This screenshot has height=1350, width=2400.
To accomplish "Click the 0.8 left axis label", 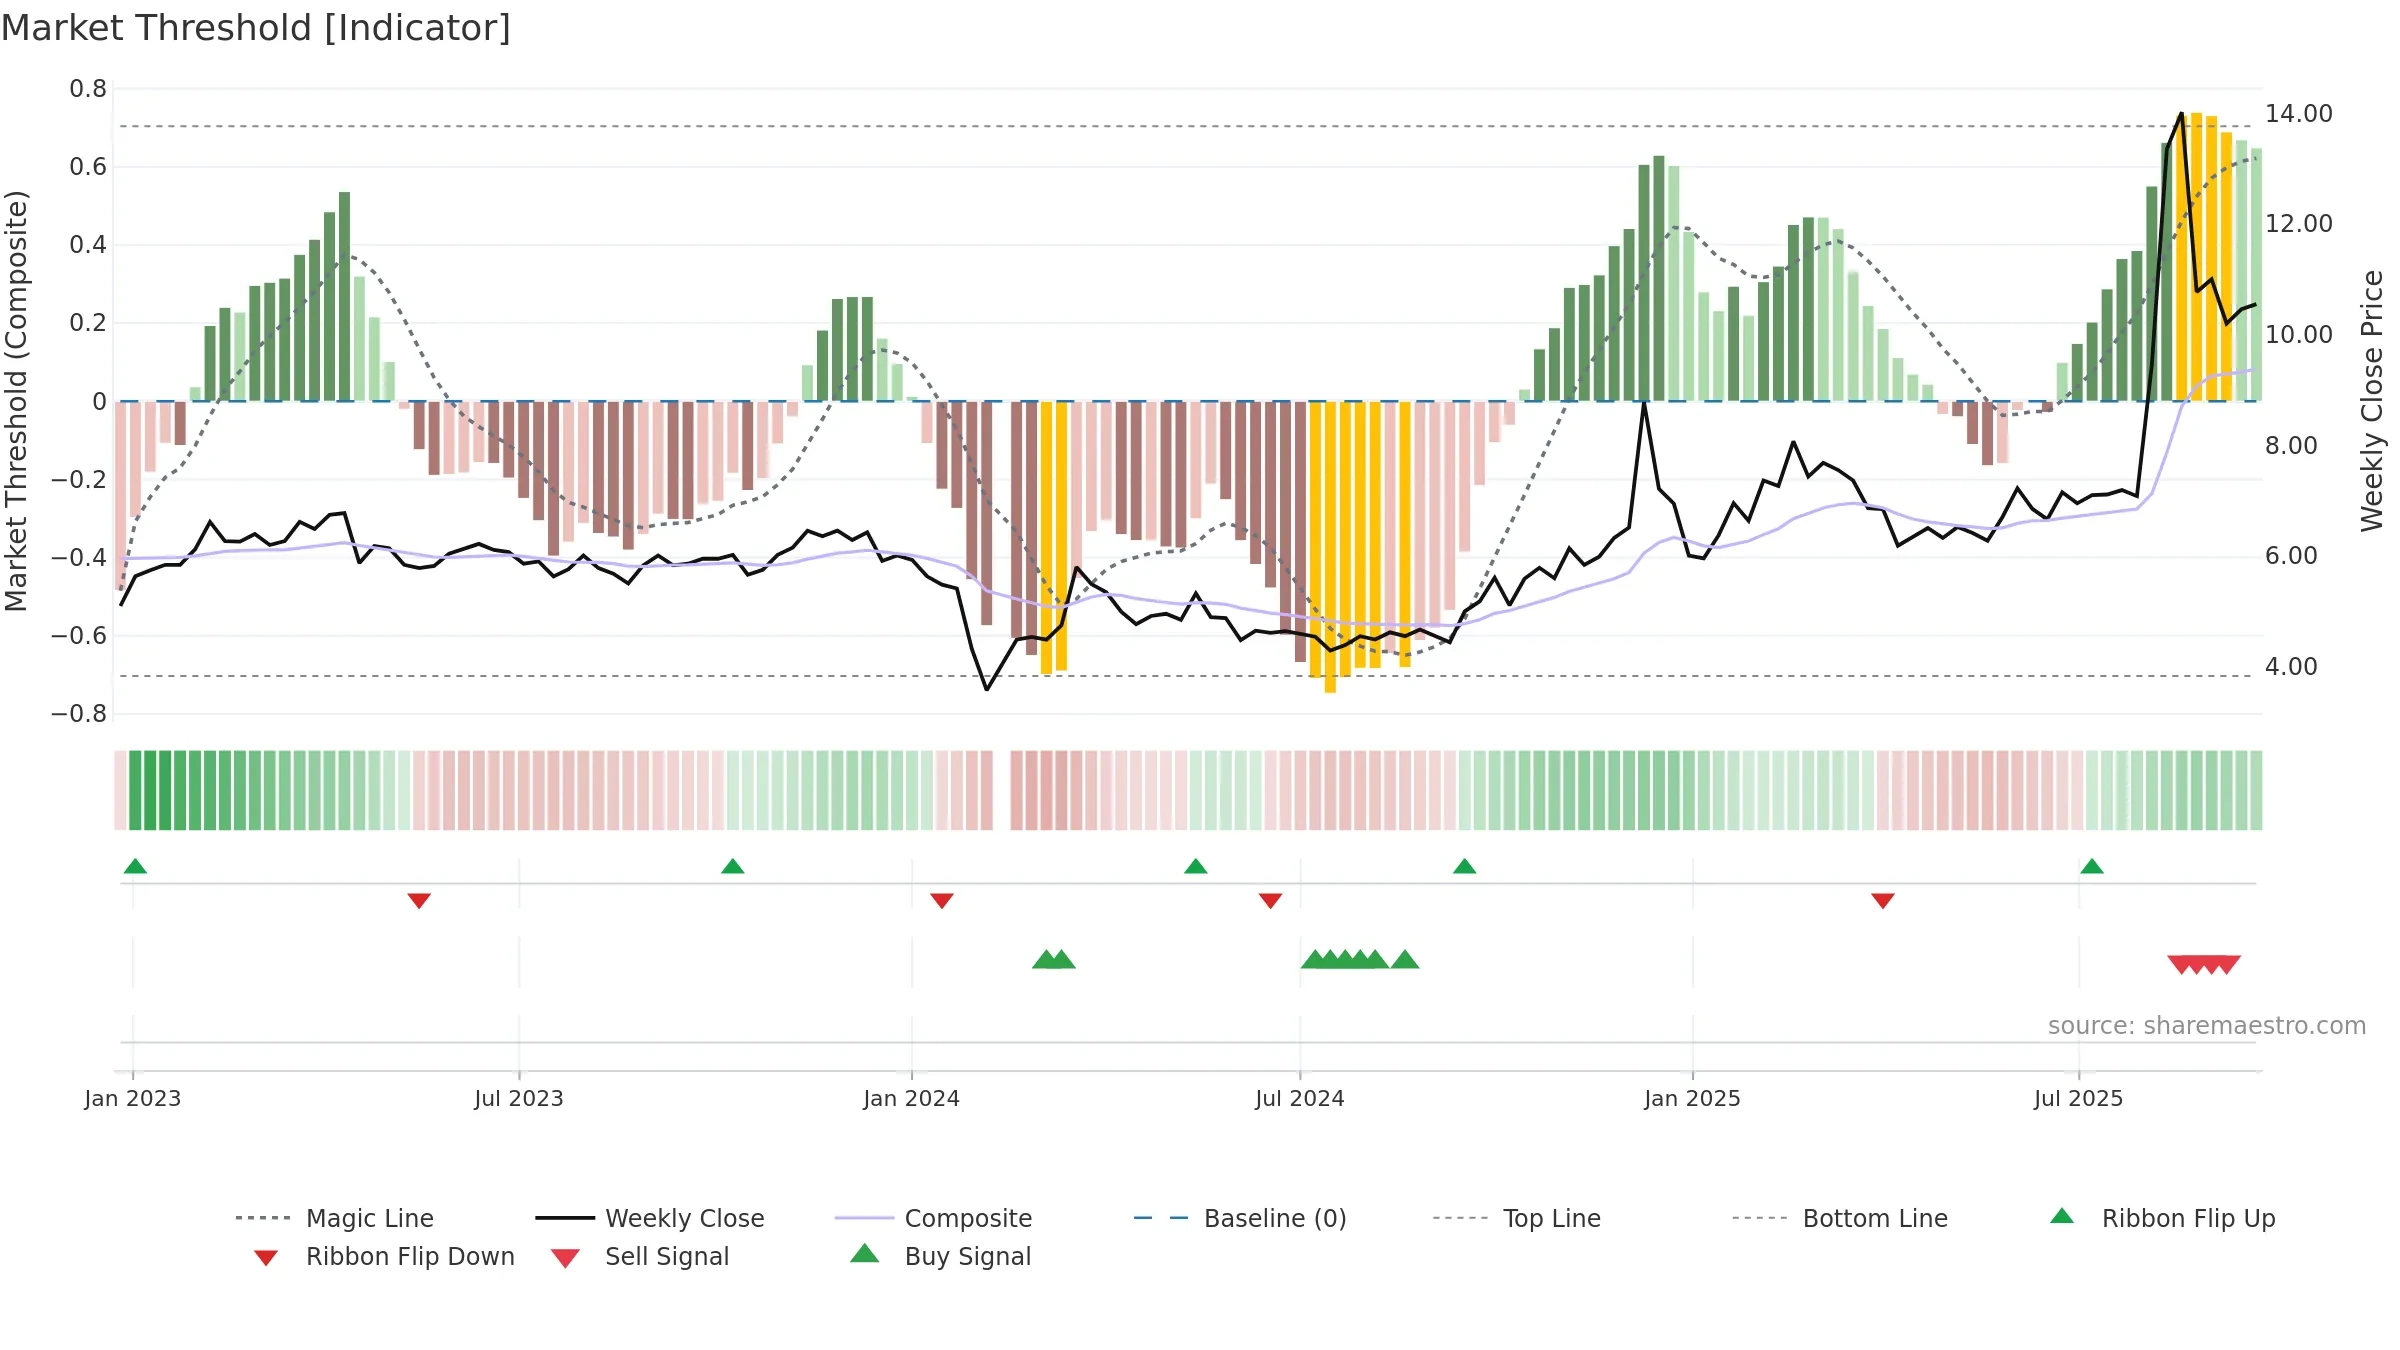I will point(88,89).
